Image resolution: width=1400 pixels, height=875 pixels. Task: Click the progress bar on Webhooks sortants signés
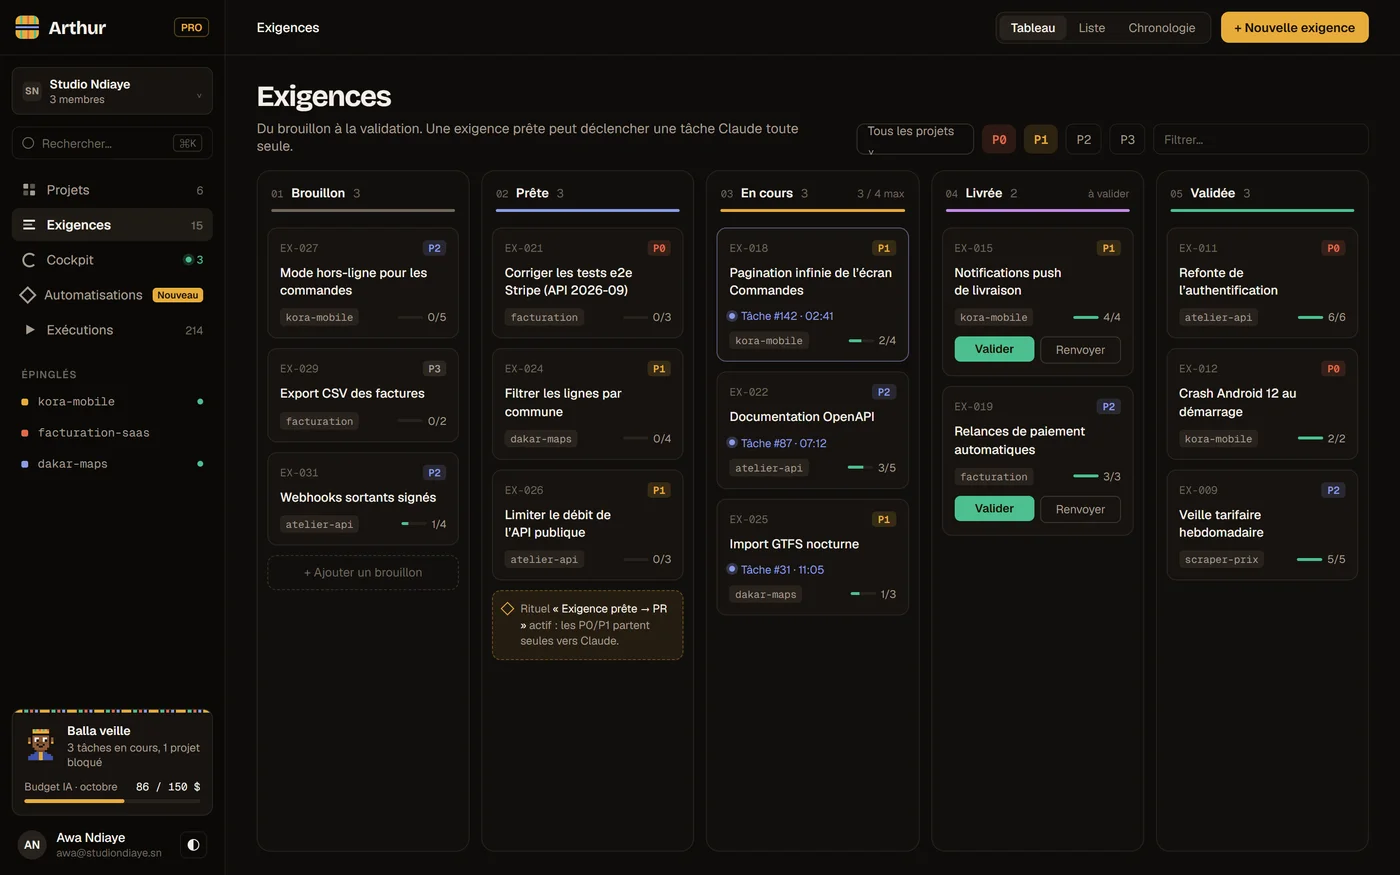tap(412, 524)
